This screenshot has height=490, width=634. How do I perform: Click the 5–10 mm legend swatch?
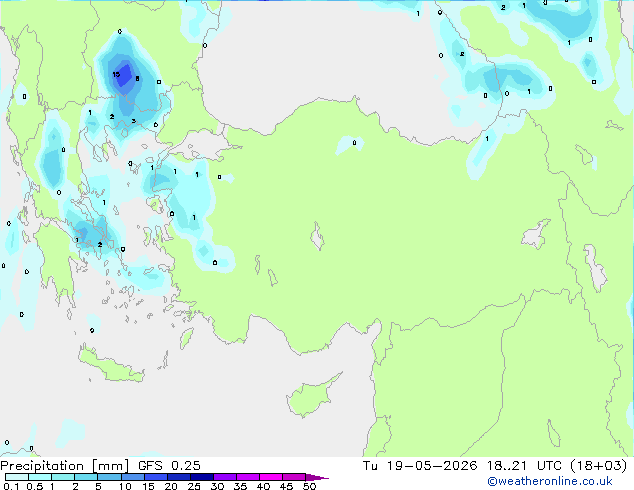pos(109,477)
